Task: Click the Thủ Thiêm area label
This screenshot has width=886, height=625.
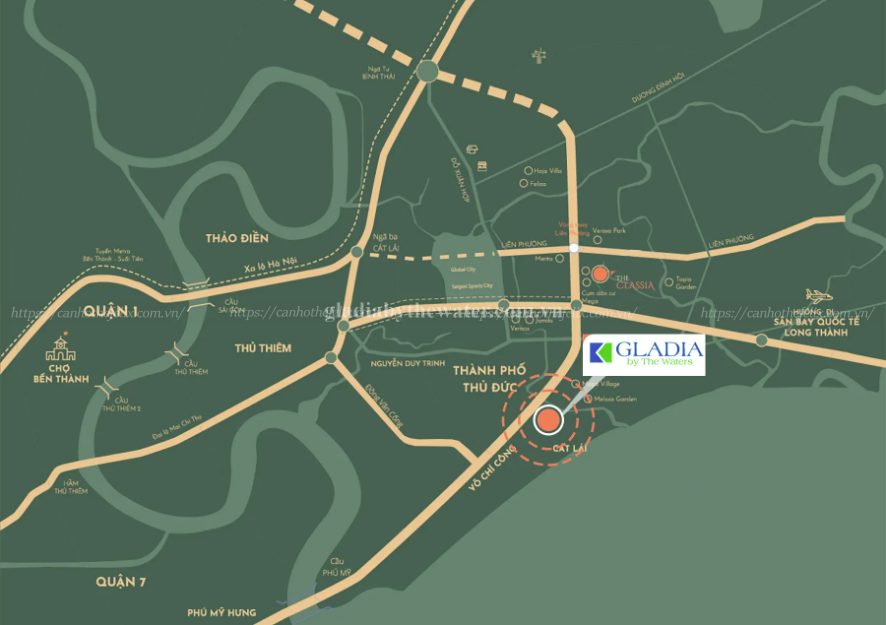Action: click(x=263, y=348)
